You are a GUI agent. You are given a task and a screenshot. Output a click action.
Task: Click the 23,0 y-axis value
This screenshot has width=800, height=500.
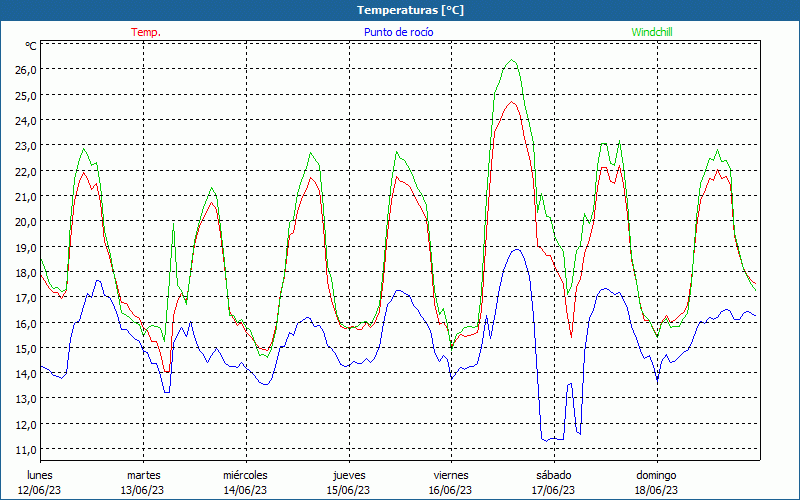26,146
